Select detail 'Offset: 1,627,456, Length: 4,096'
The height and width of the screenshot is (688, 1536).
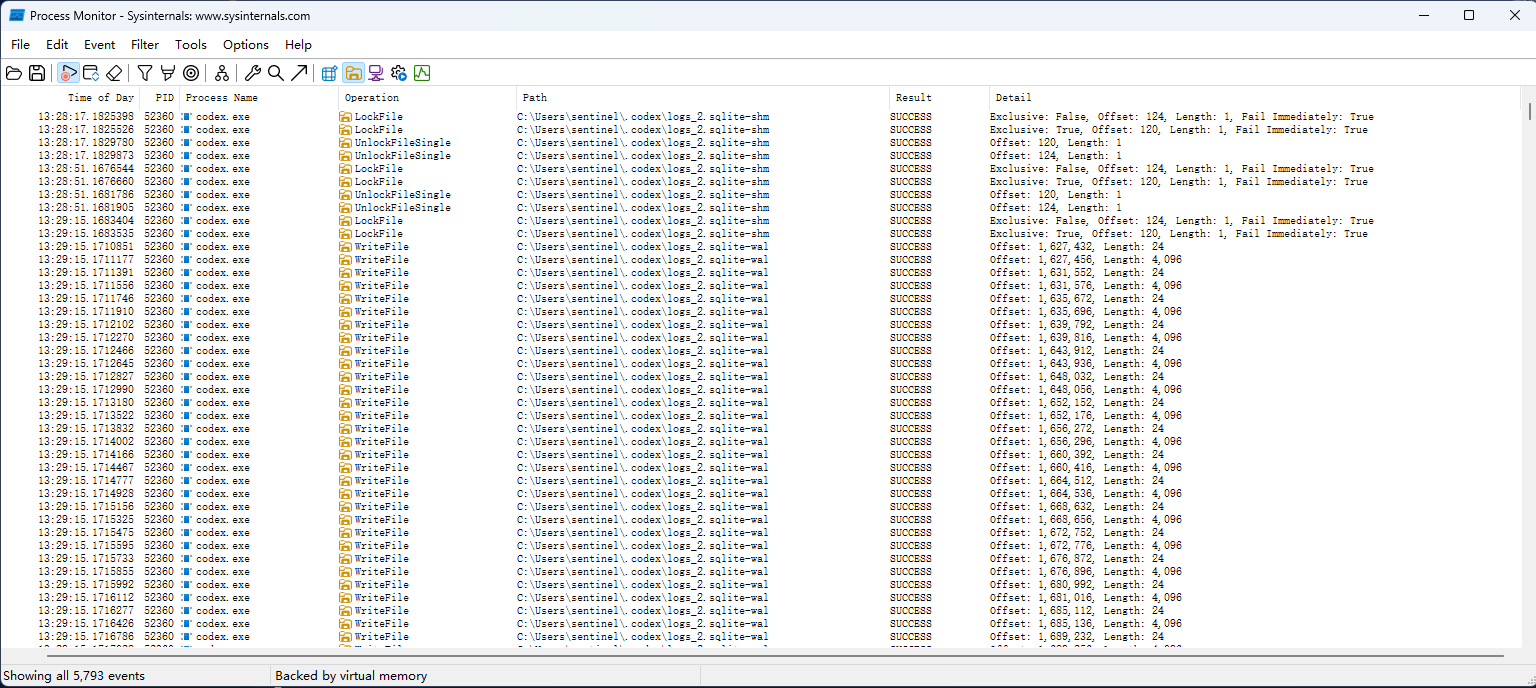point(1085,260)
